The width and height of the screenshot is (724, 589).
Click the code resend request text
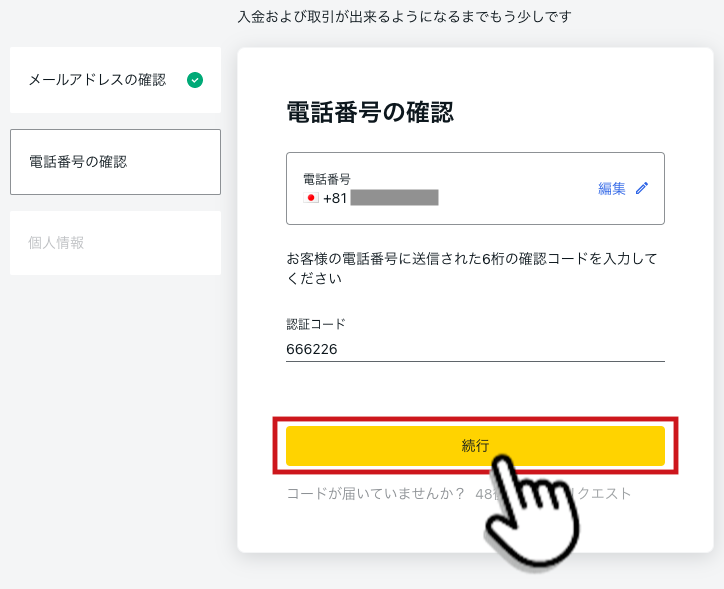553,494
